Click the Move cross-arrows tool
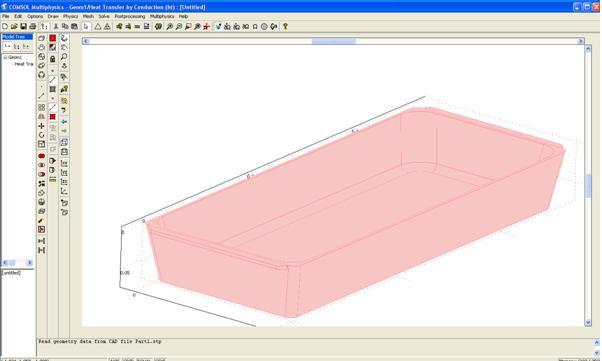Image resolution: width=602 pixels, height=361 pixels. (41, 126)
